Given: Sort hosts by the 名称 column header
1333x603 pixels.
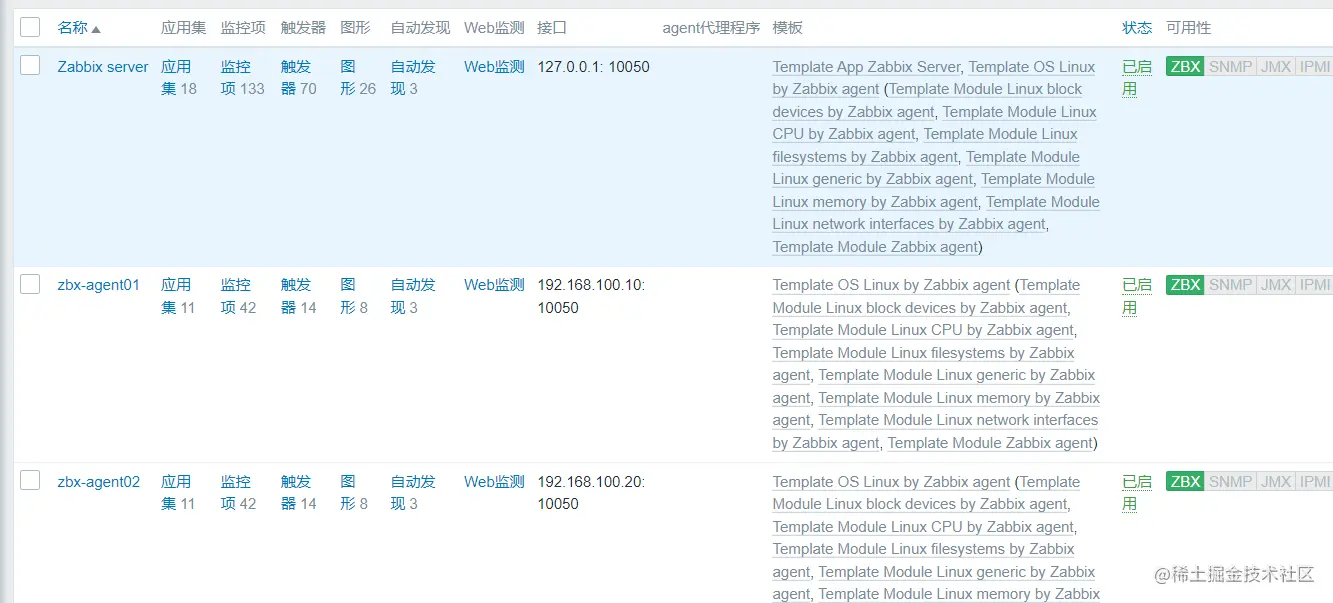Looking at the screenshot, I should 79,28.
